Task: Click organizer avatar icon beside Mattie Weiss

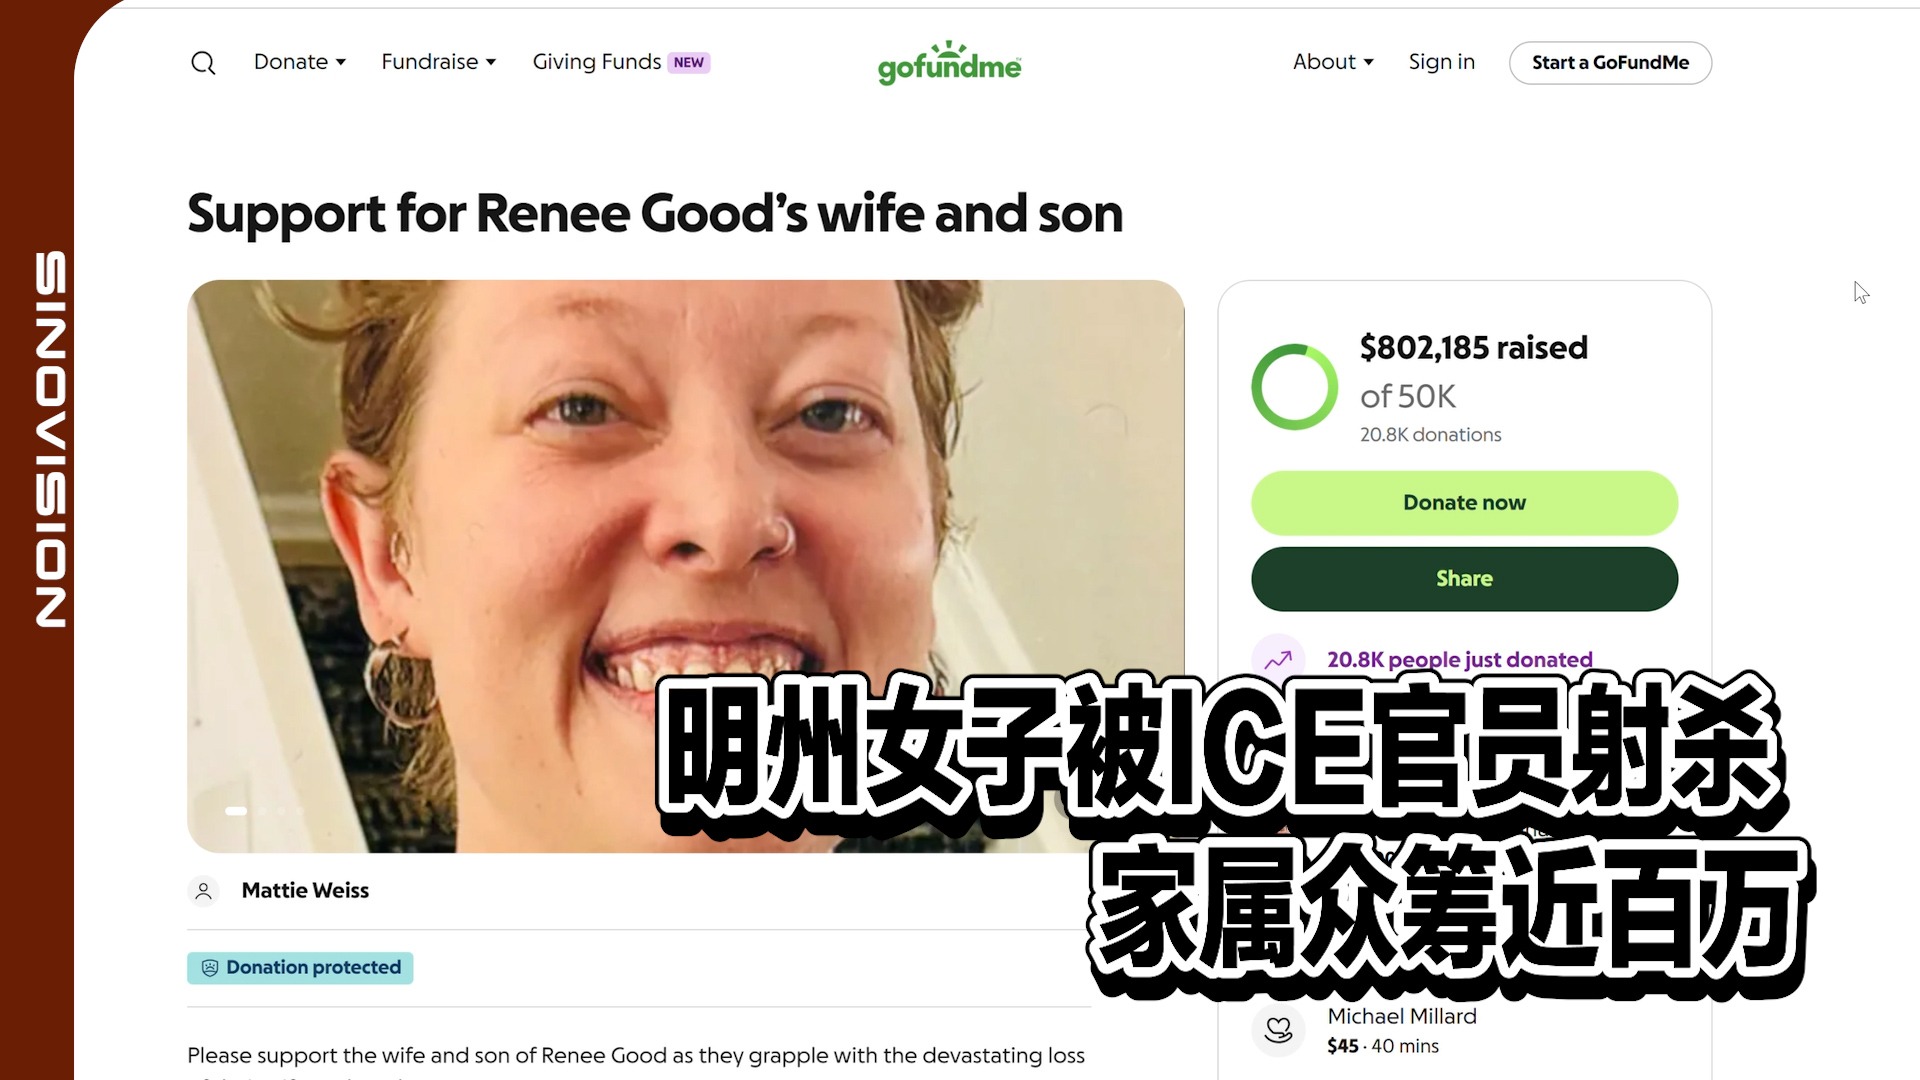Action: pos(203,891)
